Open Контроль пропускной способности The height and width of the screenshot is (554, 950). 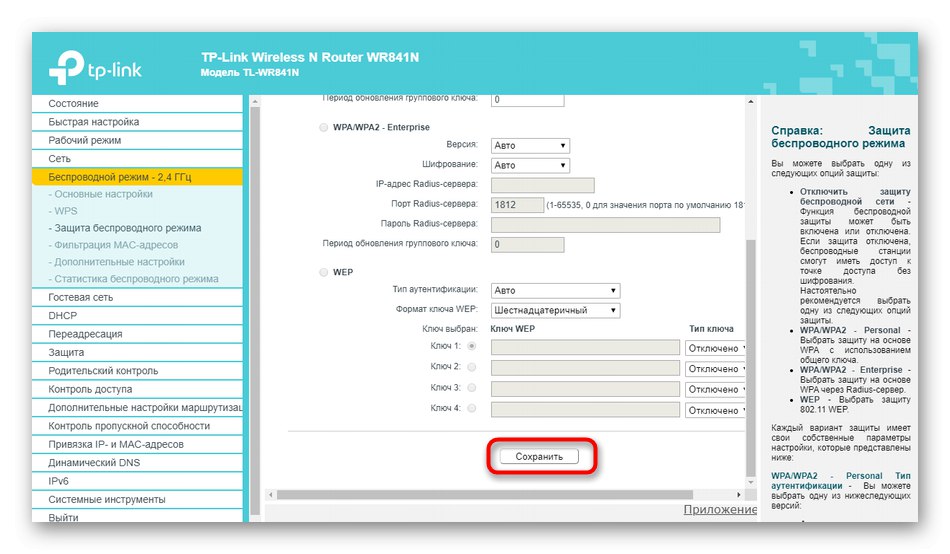[x=137, y=426]
